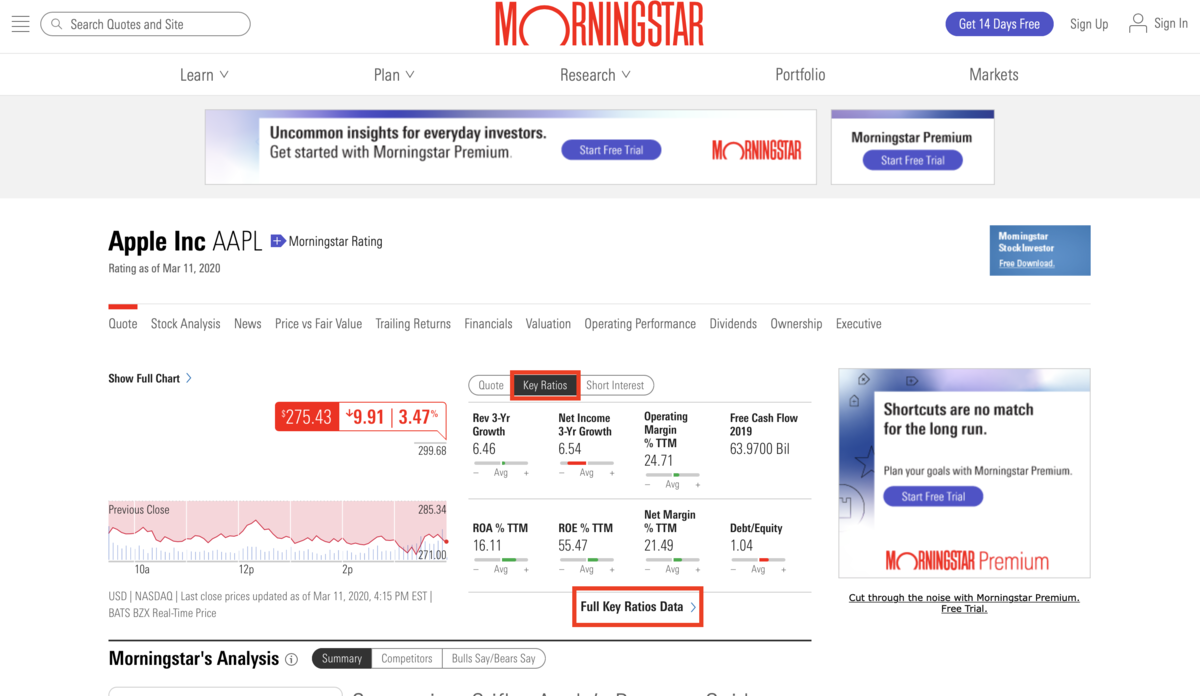Click Operating Margin % TTM value 24.71
The height and width of the screenshot is (696, 1200).
(658, 461)
